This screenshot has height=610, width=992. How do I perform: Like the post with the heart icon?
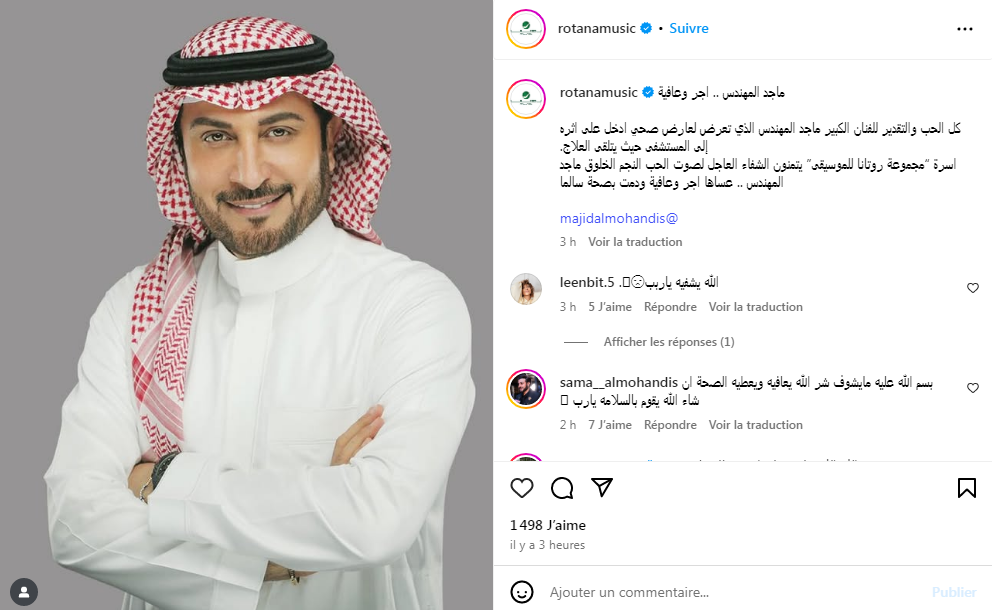[x=522, y=488]
